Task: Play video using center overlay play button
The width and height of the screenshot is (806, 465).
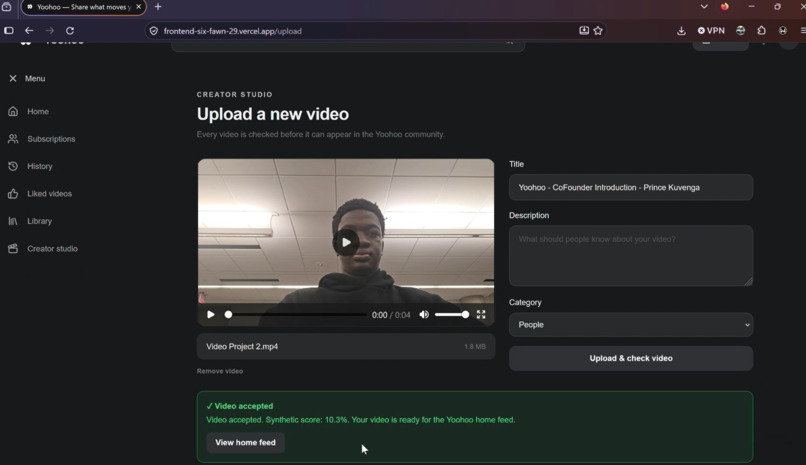Action: (346, 243)
